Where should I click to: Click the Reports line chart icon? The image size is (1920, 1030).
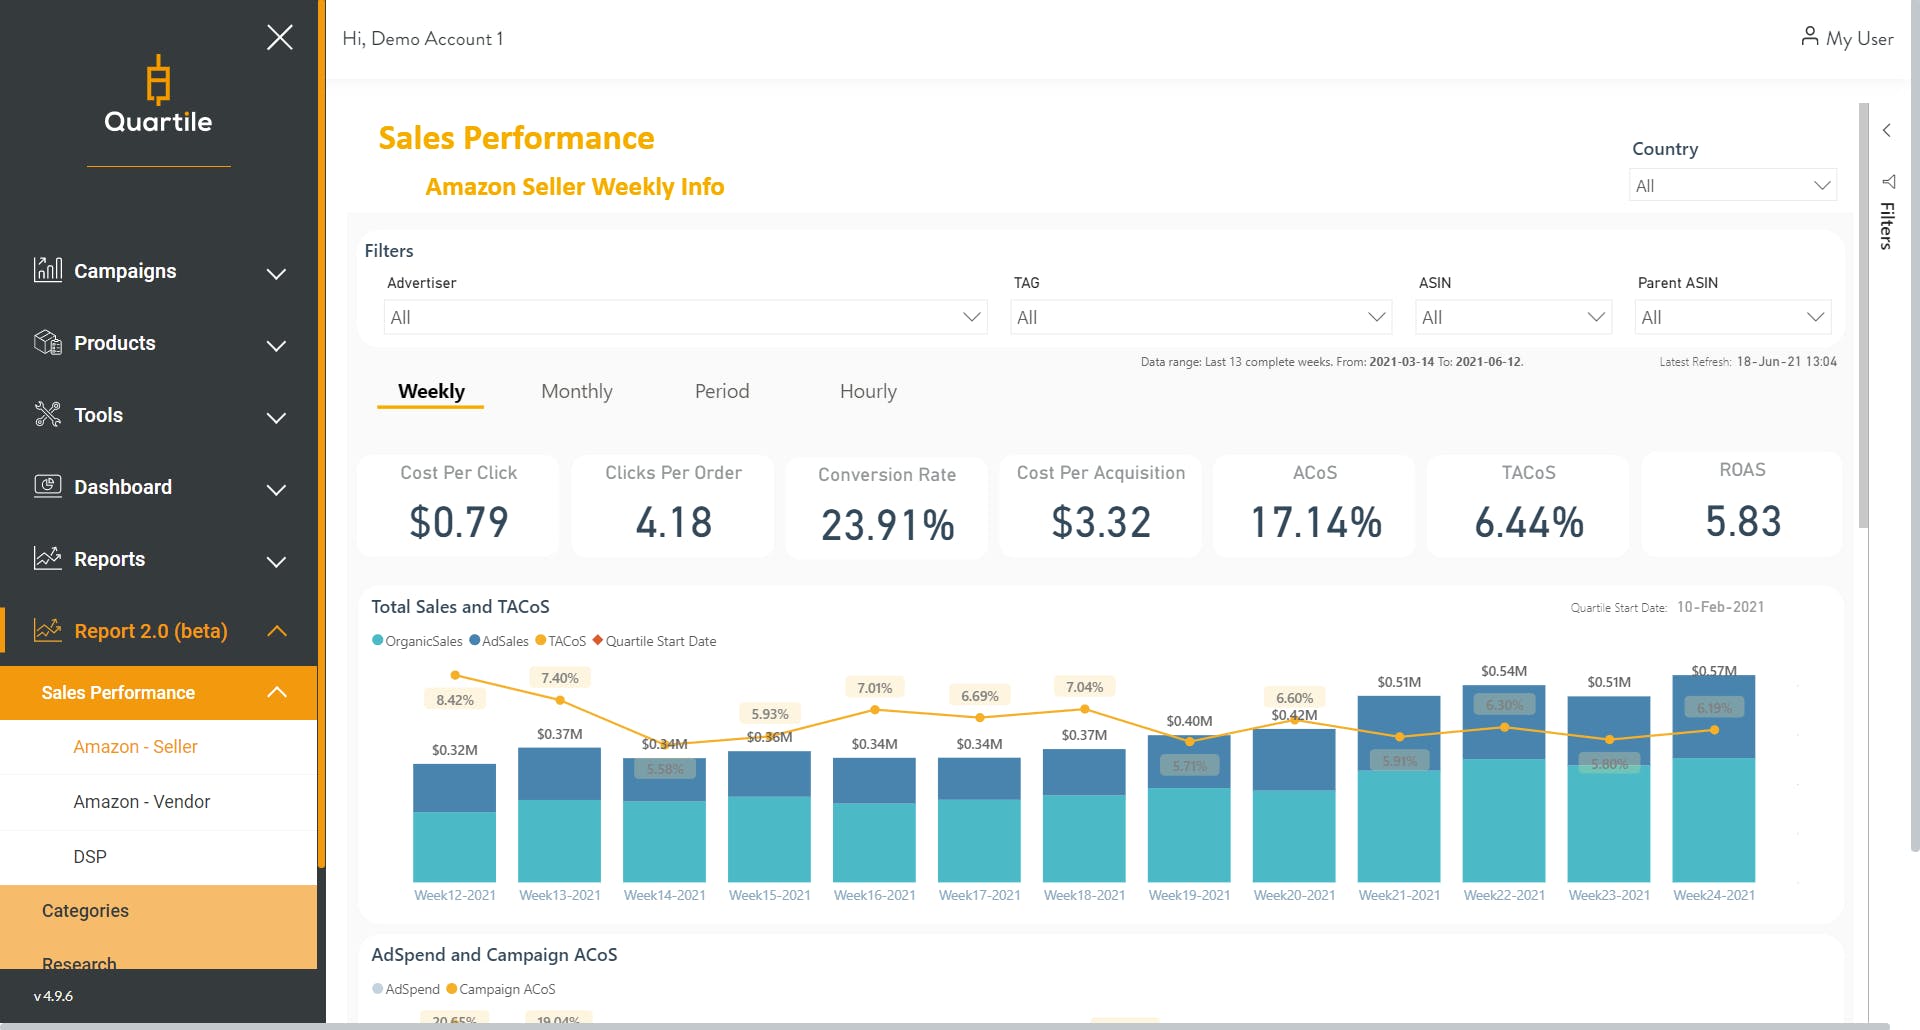pyautogui.click(x=48, y=558)
